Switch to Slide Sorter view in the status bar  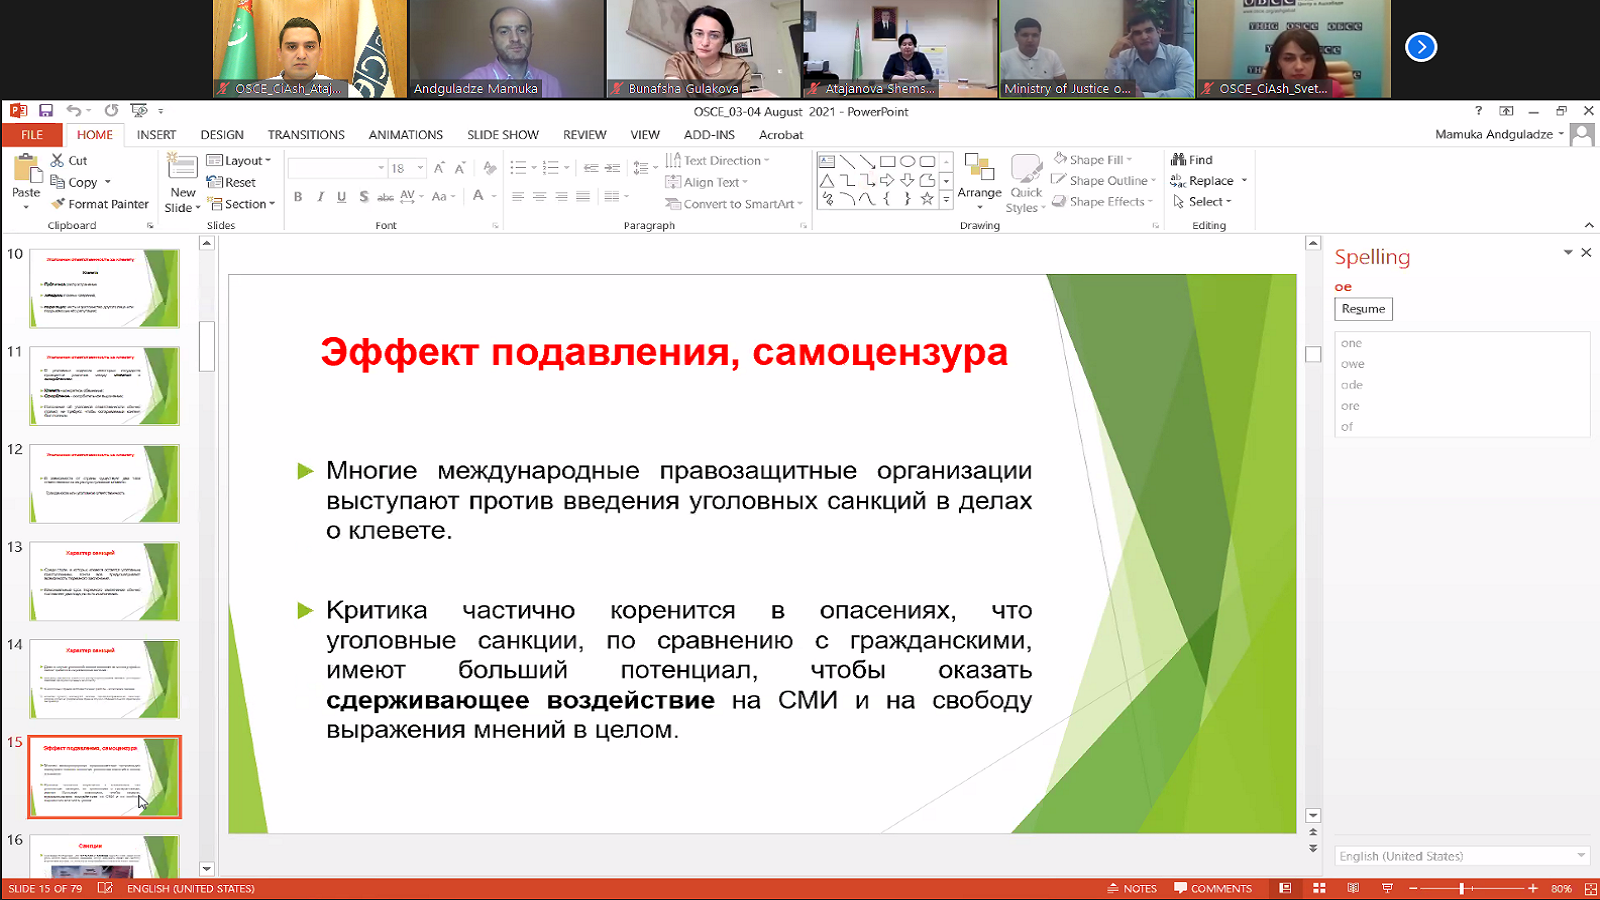click(x=1319, y=888)
